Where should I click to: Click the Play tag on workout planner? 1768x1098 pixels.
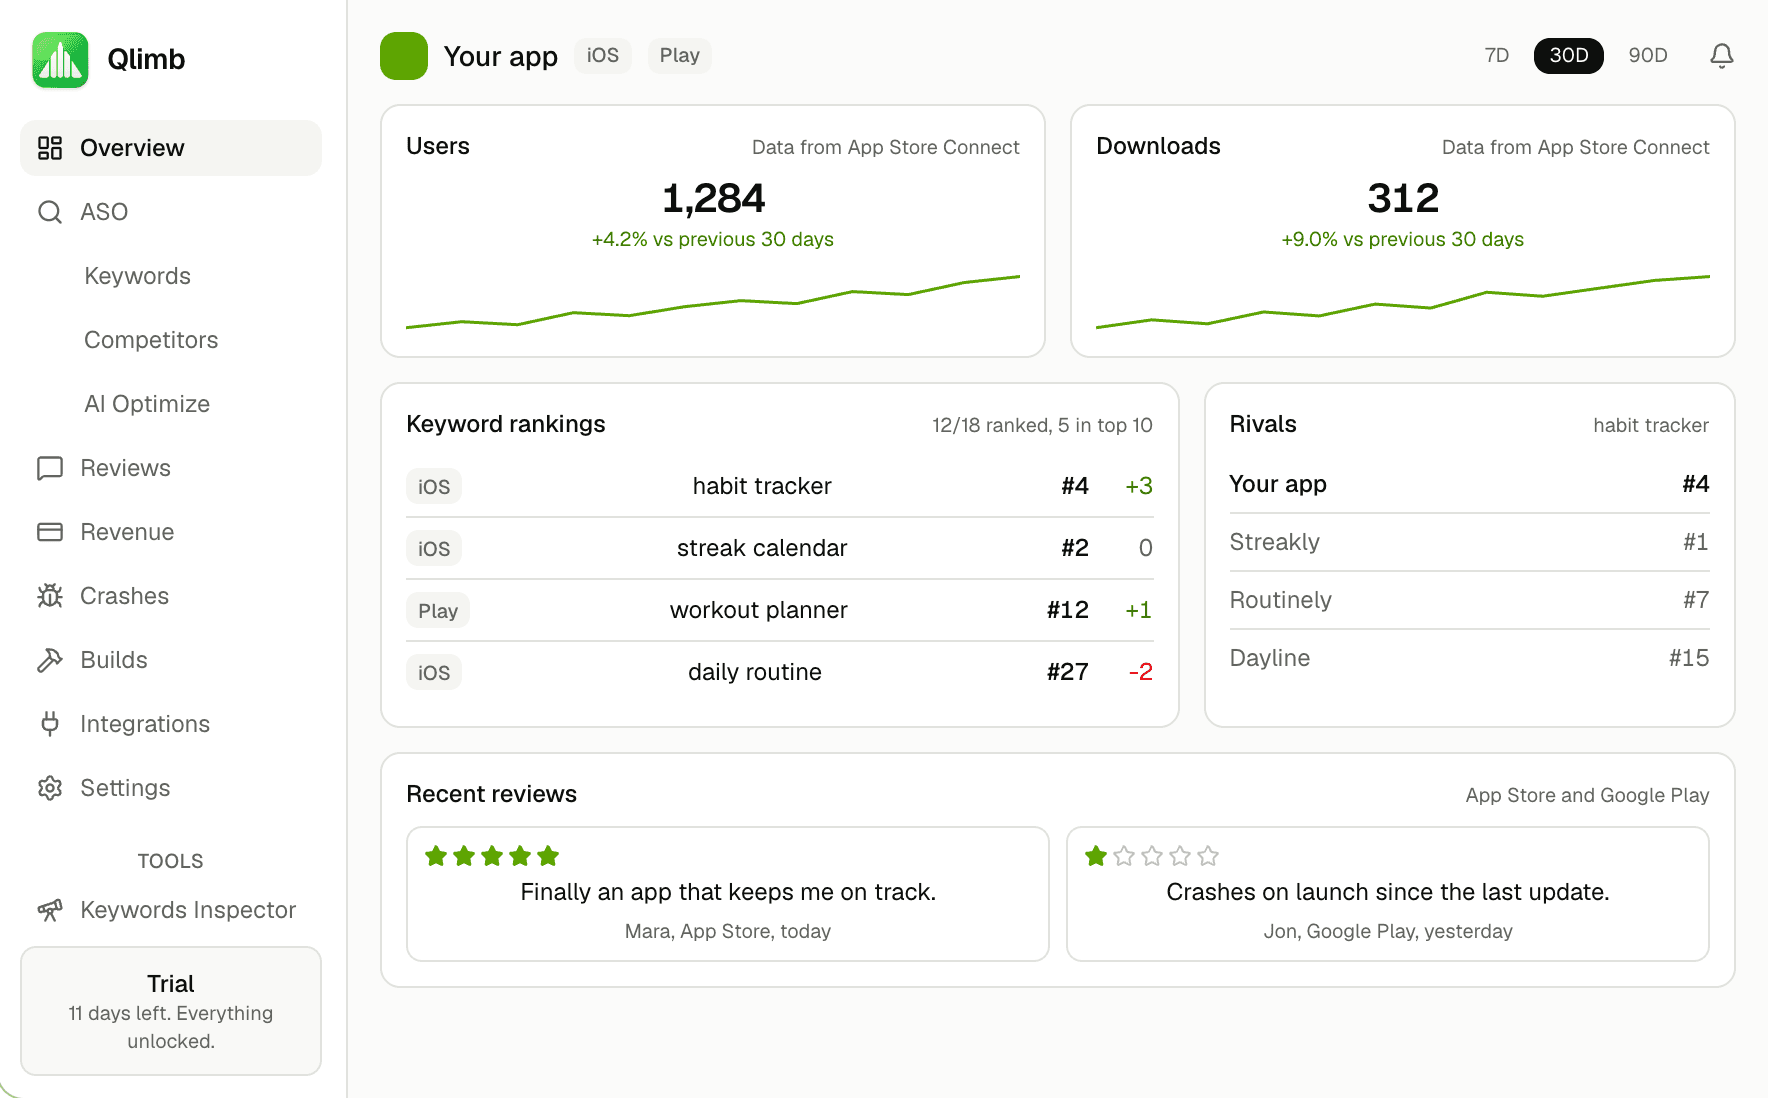[438, 610]
